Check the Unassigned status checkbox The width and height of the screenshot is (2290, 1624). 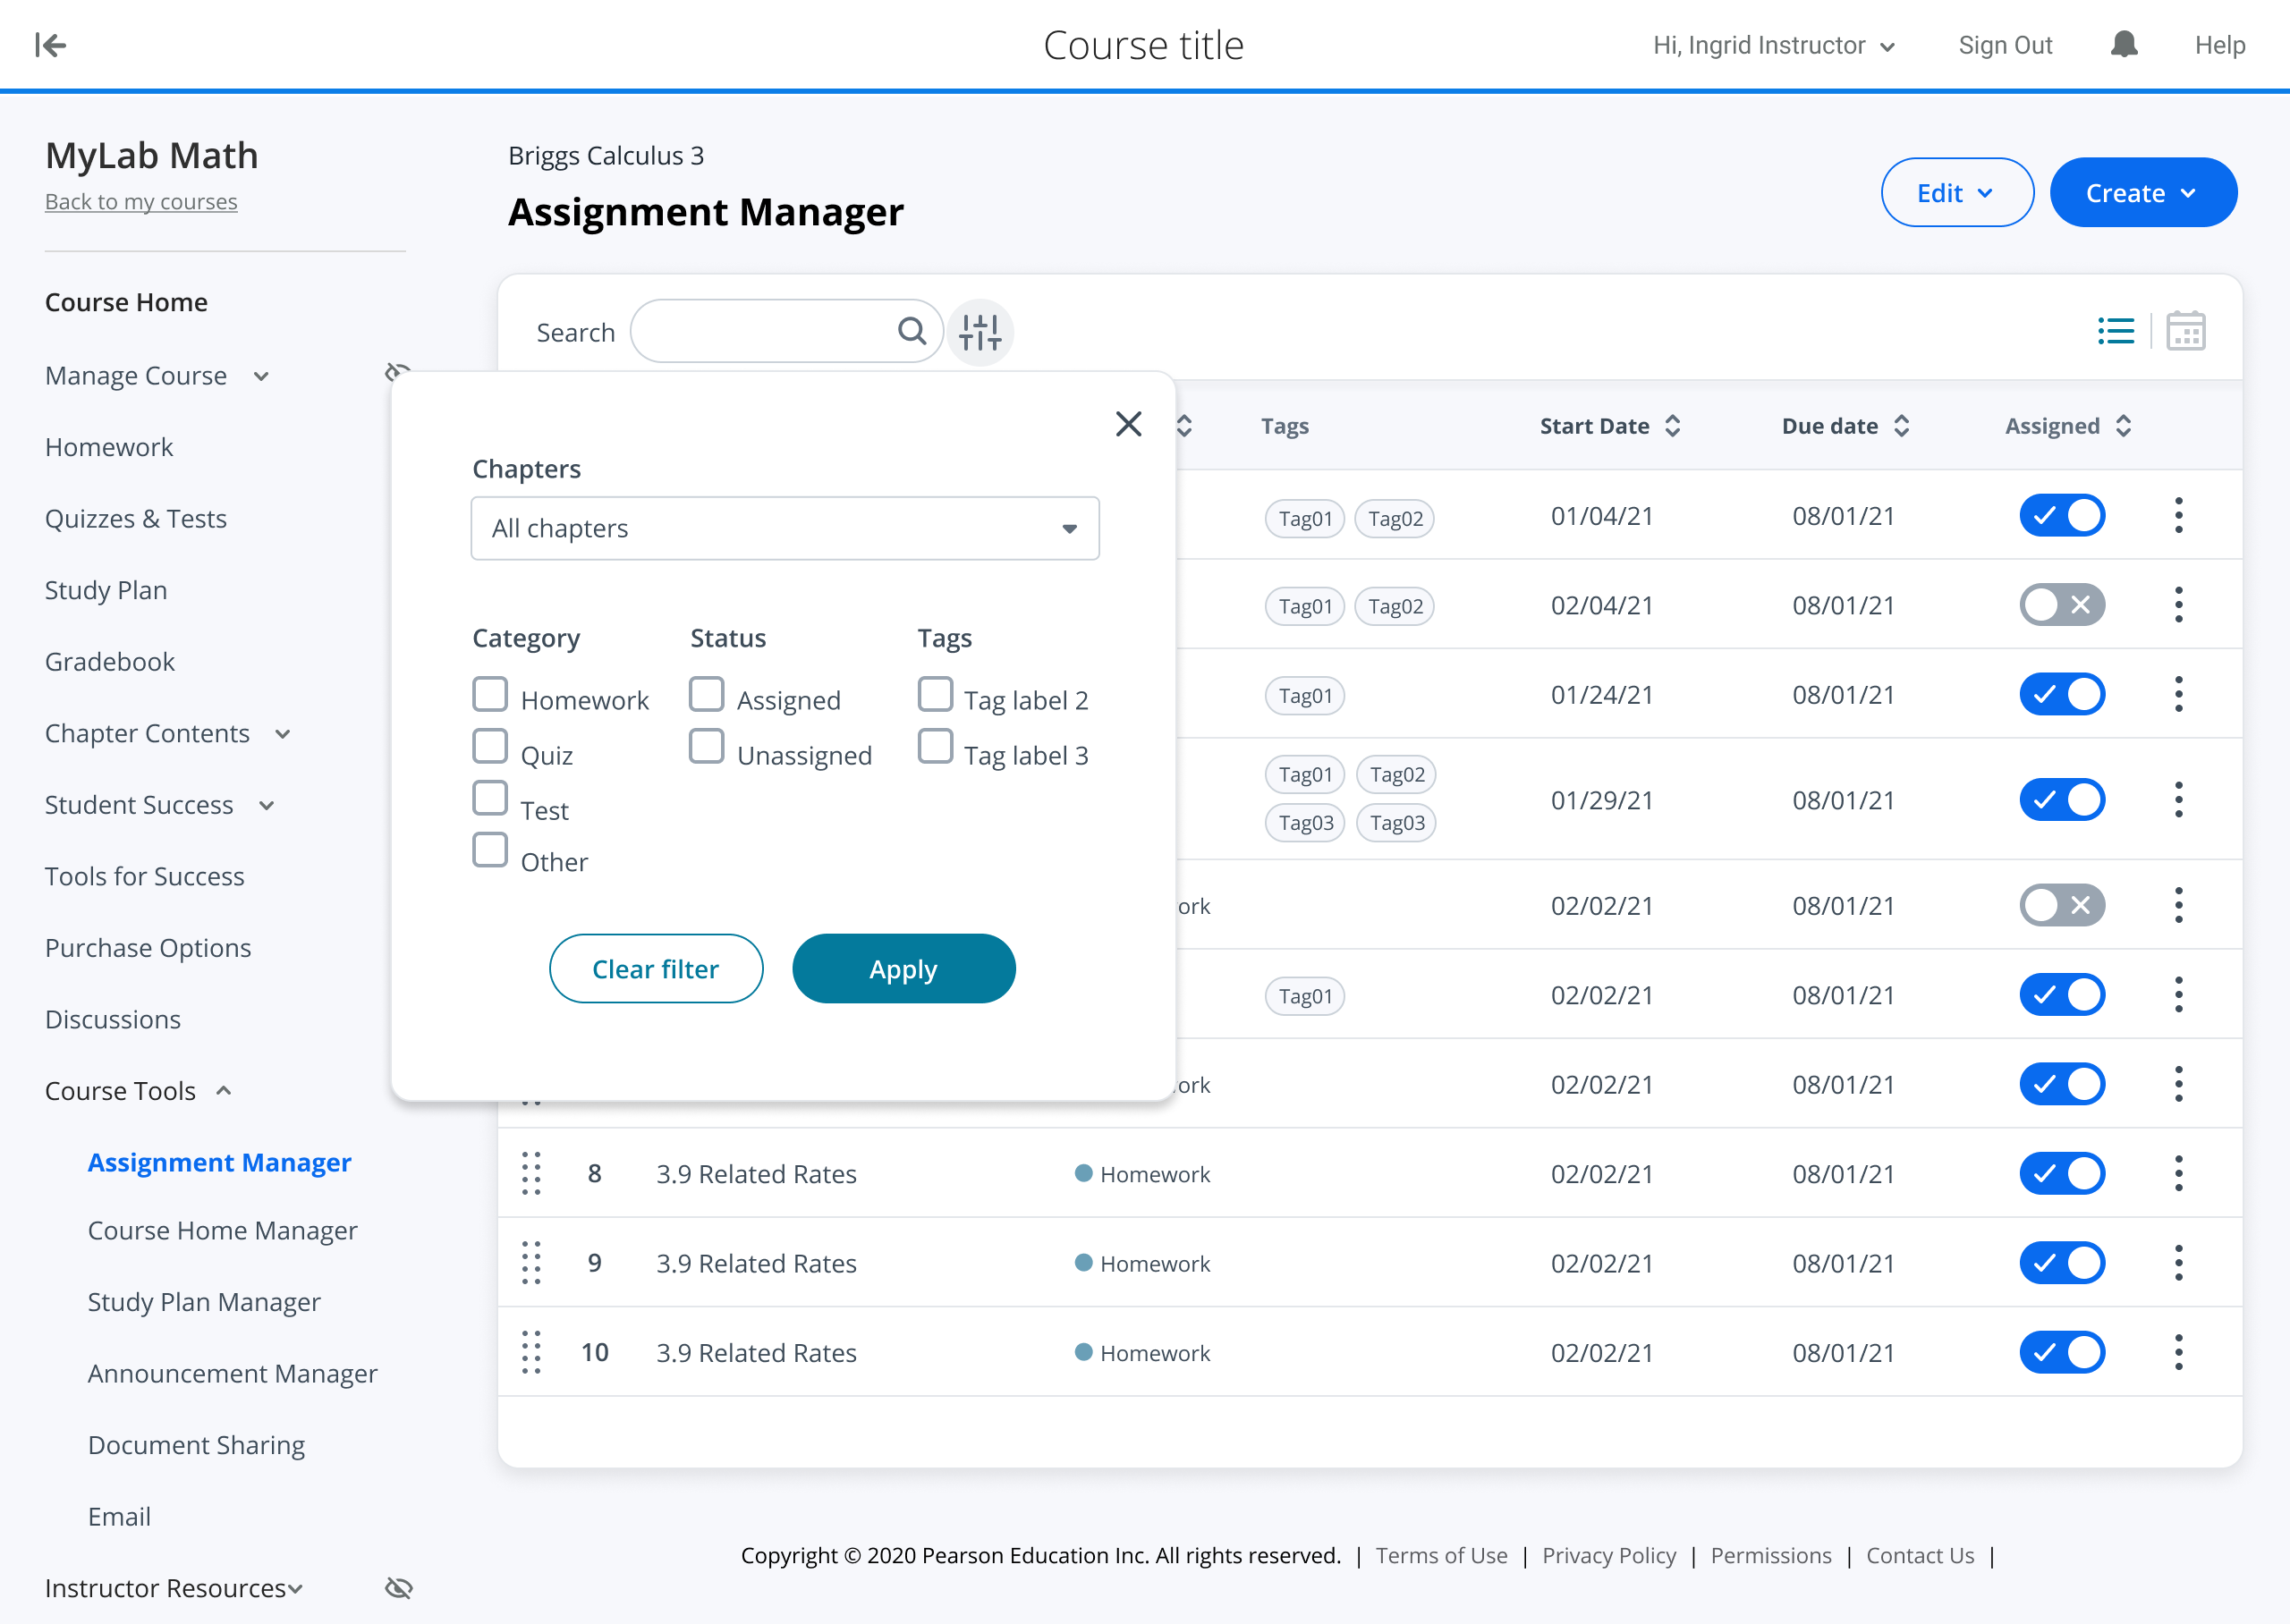[x=706, y=746]
